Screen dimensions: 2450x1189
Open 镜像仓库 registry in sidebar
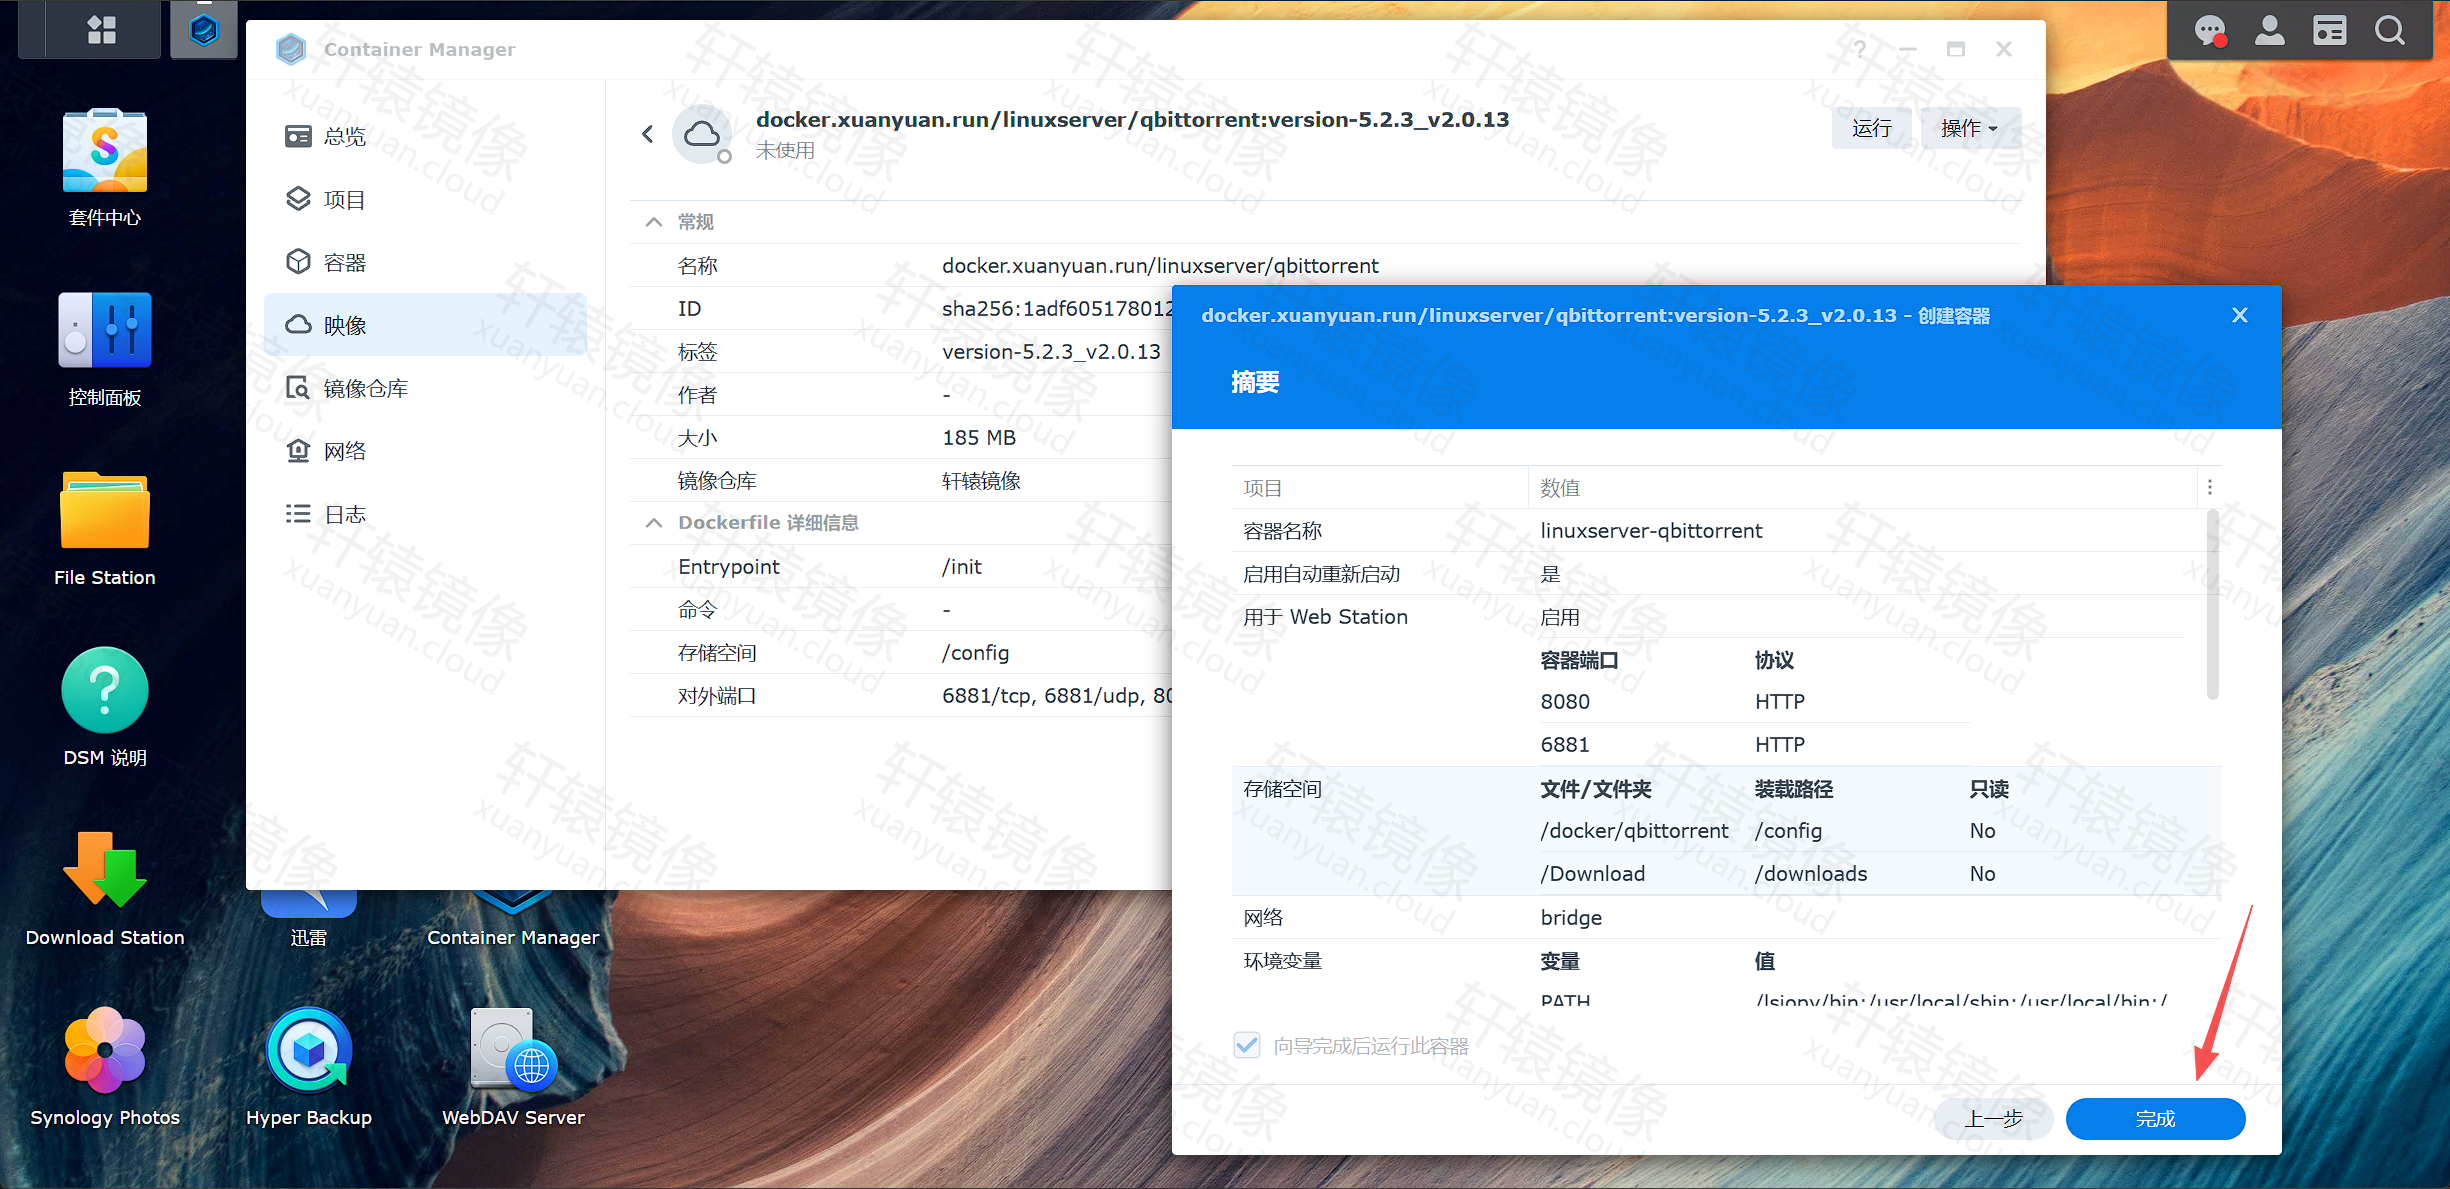click(425, 388)
